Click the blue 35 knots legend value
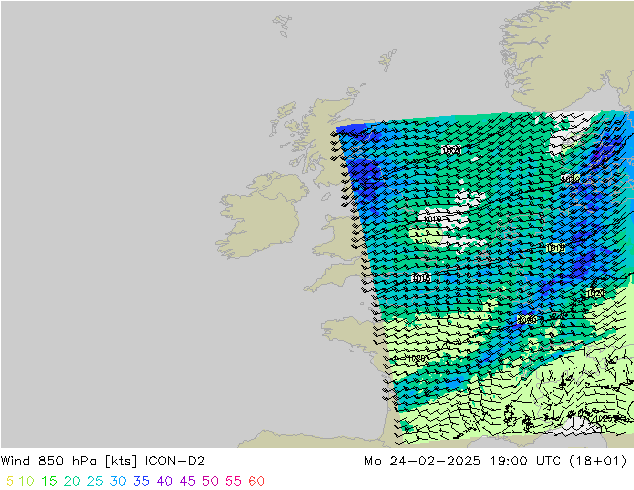The image size is (634, 490). point(141,481)
